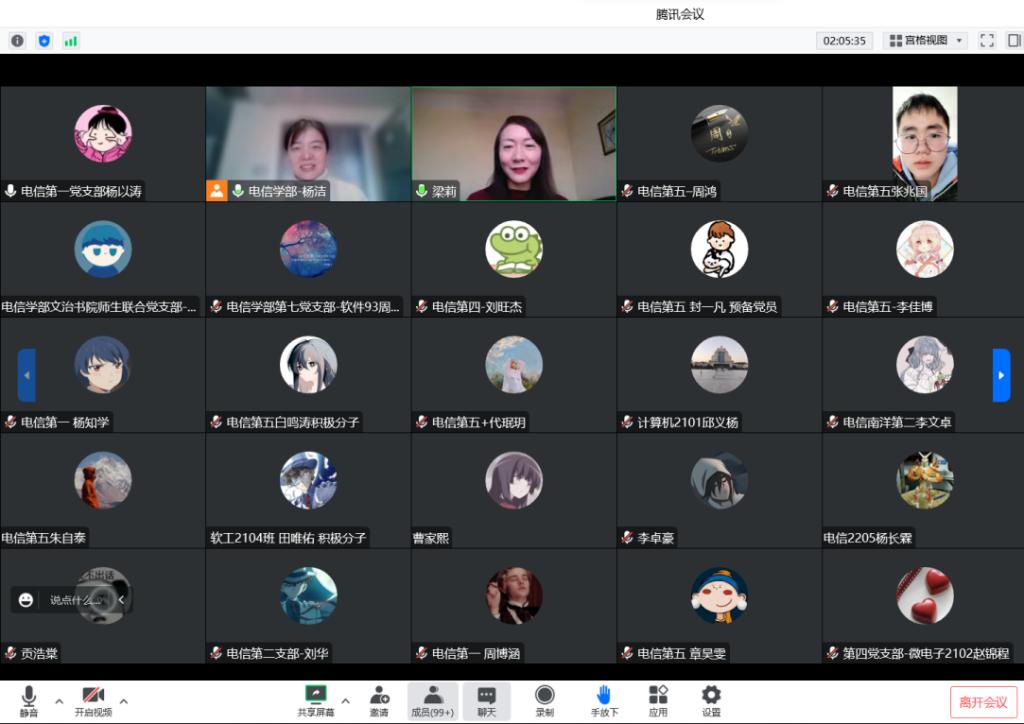
Task: Click avatar of 电信第五朱自泰
Action: tap(103, 480)
